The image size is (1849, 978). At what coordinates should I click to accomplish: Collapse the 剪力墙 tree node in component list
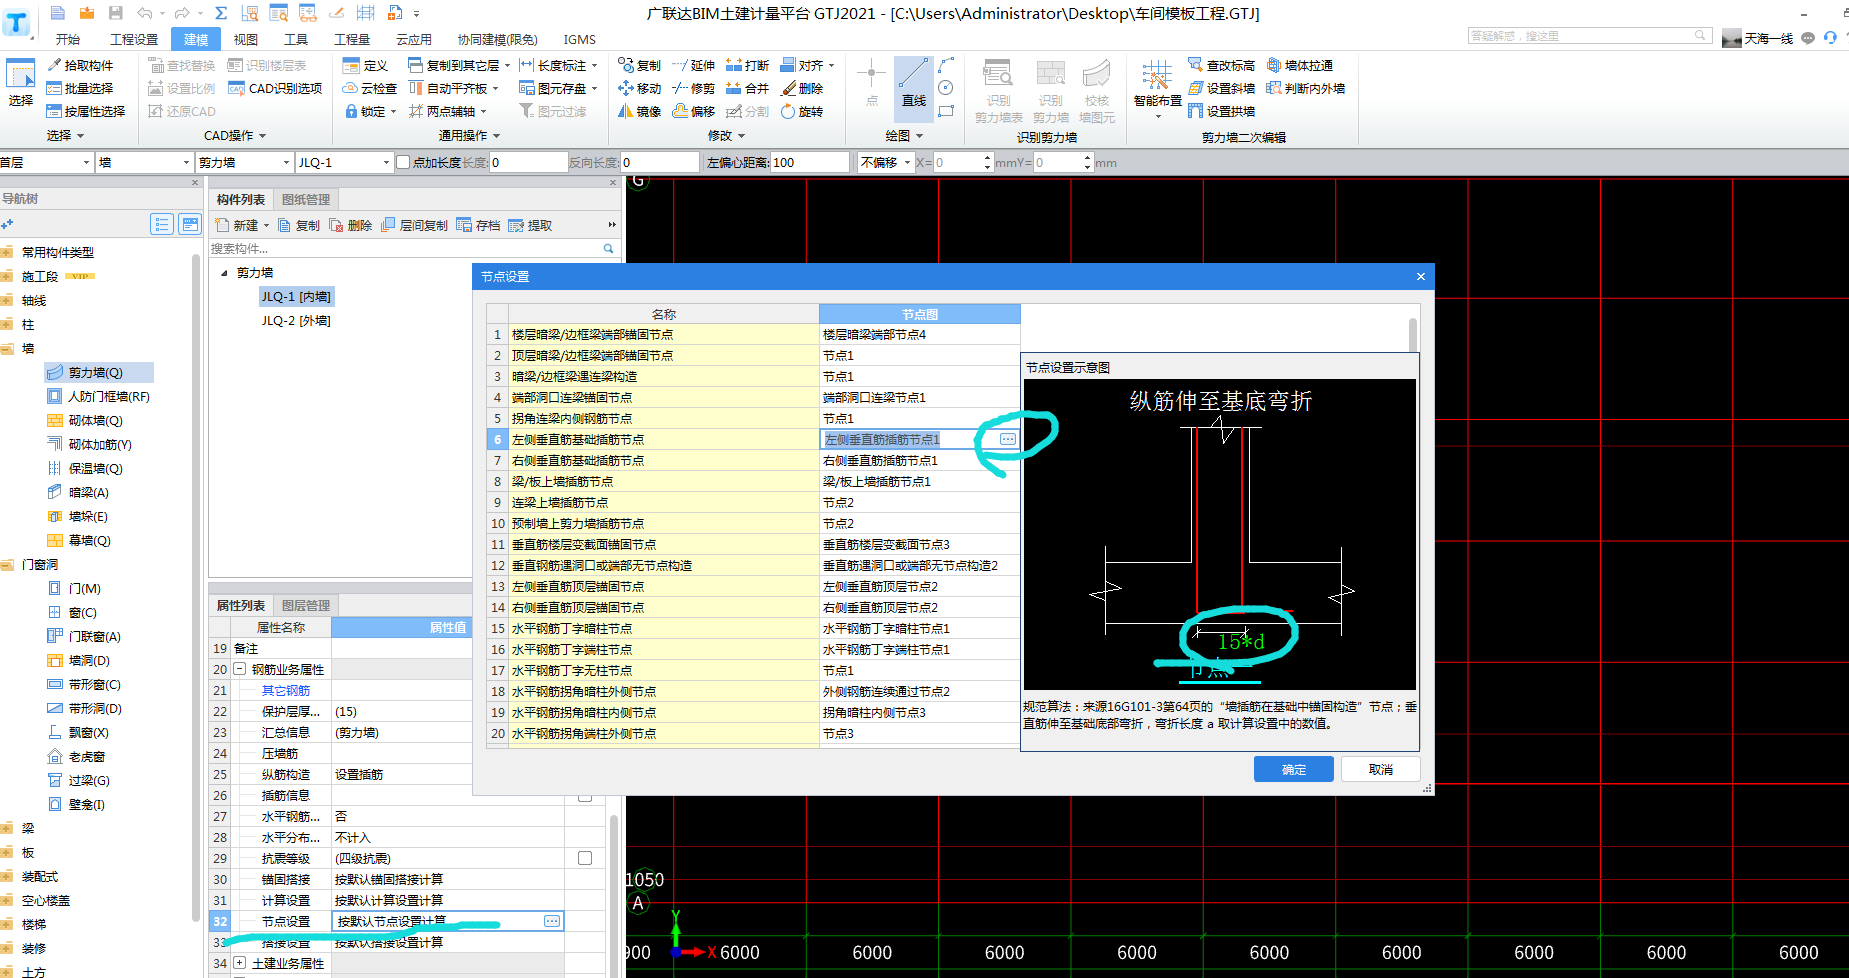[x=224, y=273]
